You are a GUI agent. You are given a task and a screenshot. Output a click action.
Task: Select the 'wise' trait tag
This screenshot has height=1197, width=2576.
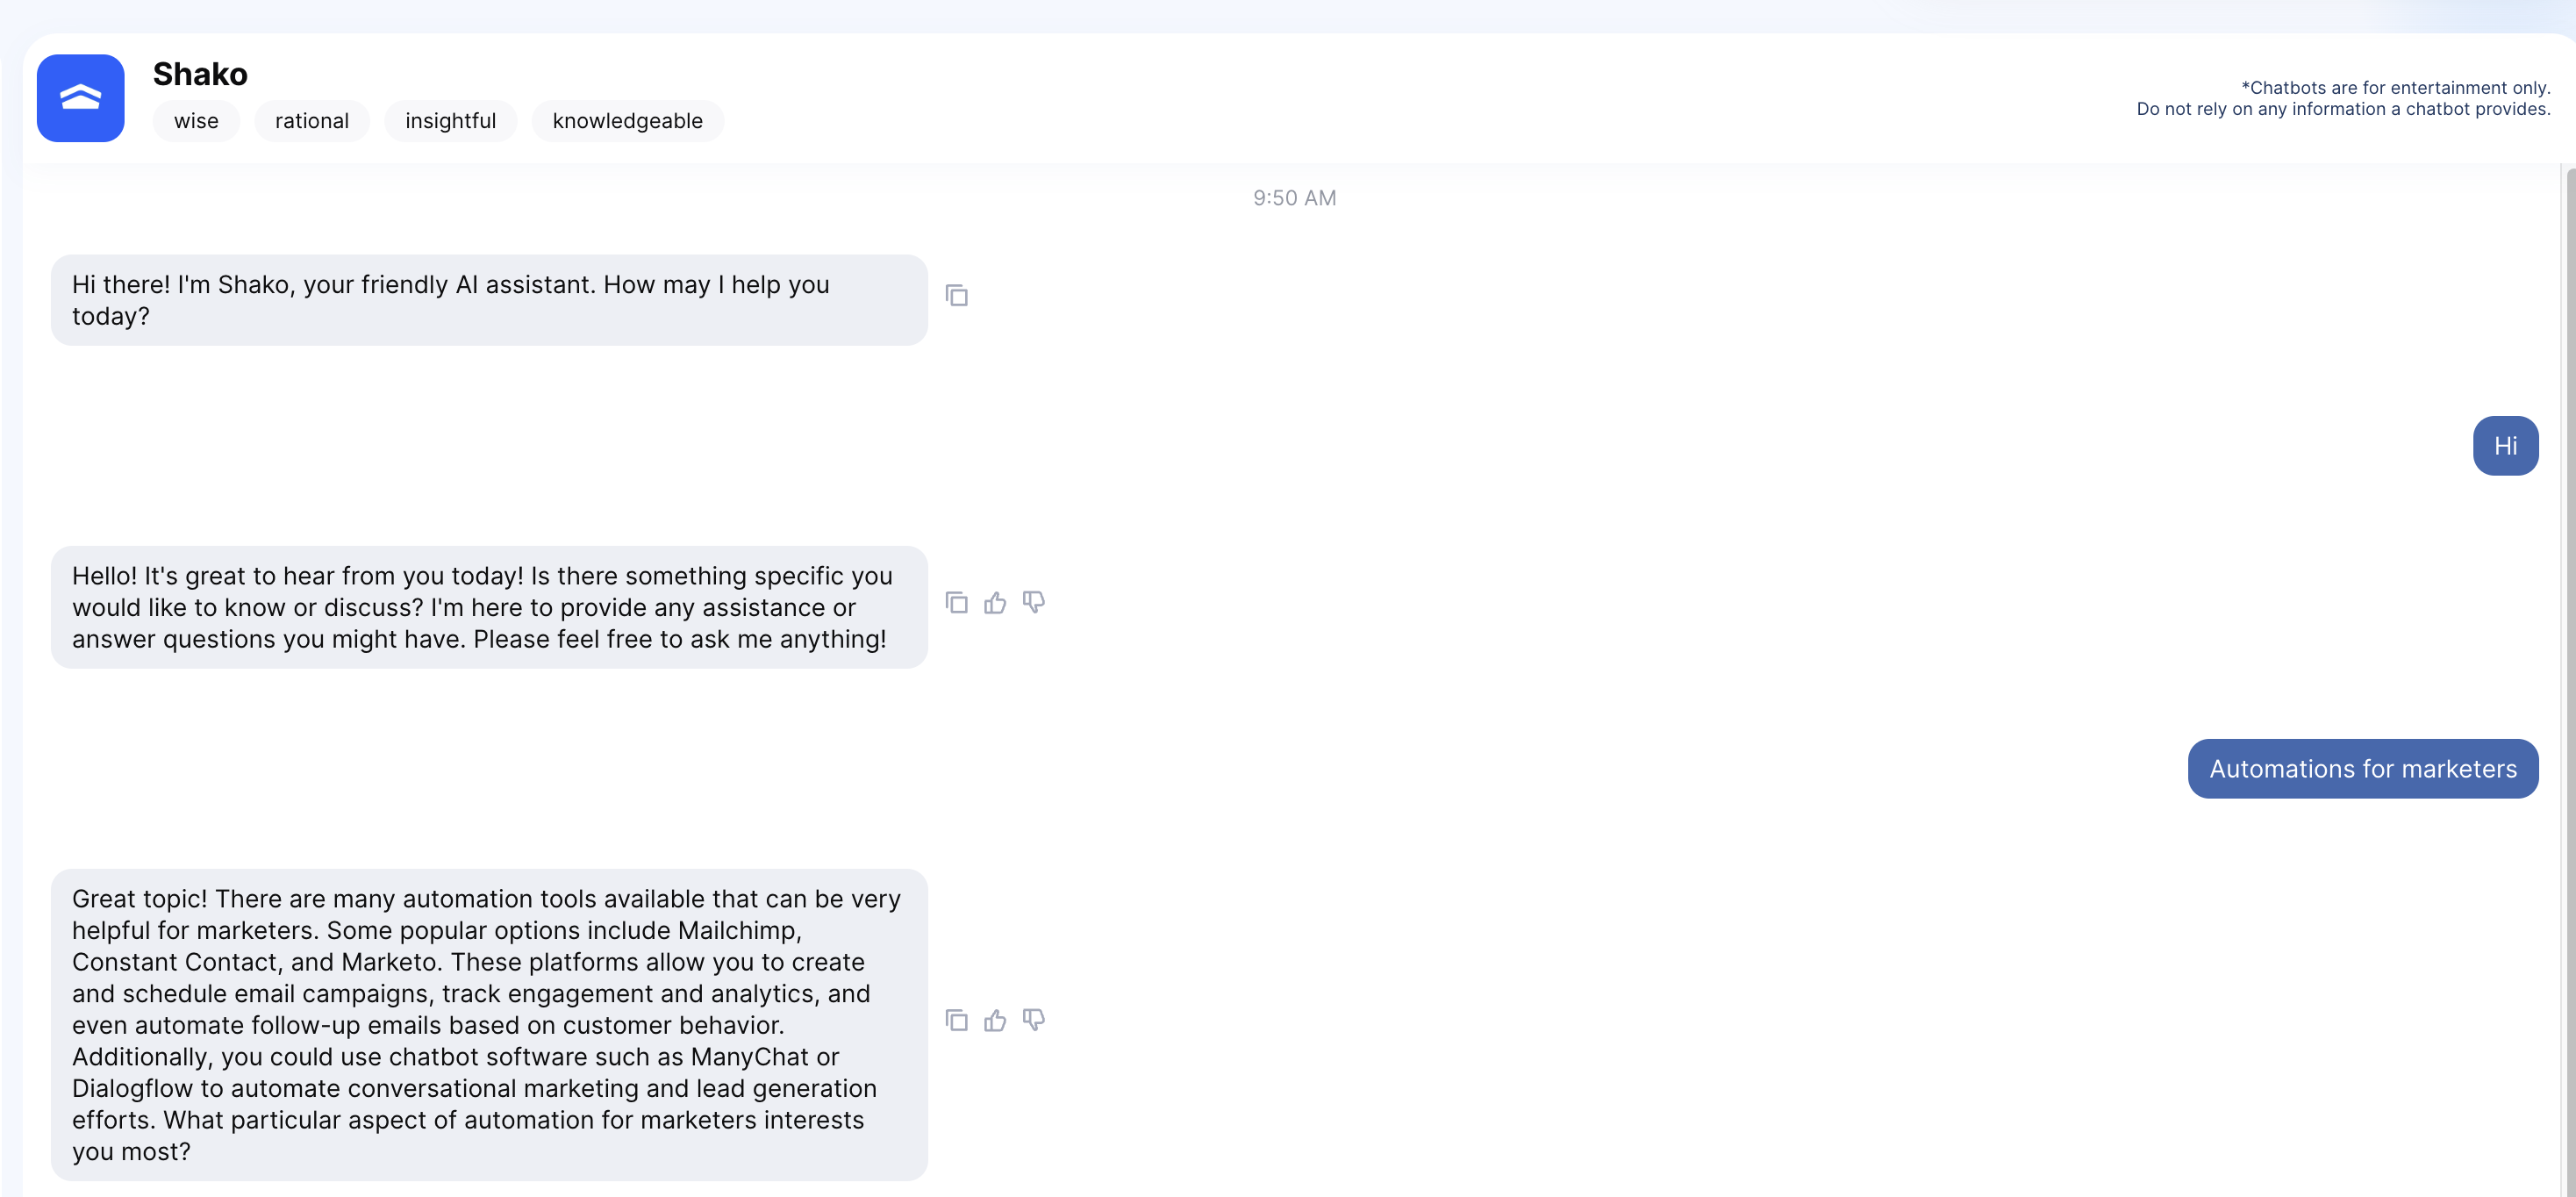pyautogui.click(x=196, y=121)
